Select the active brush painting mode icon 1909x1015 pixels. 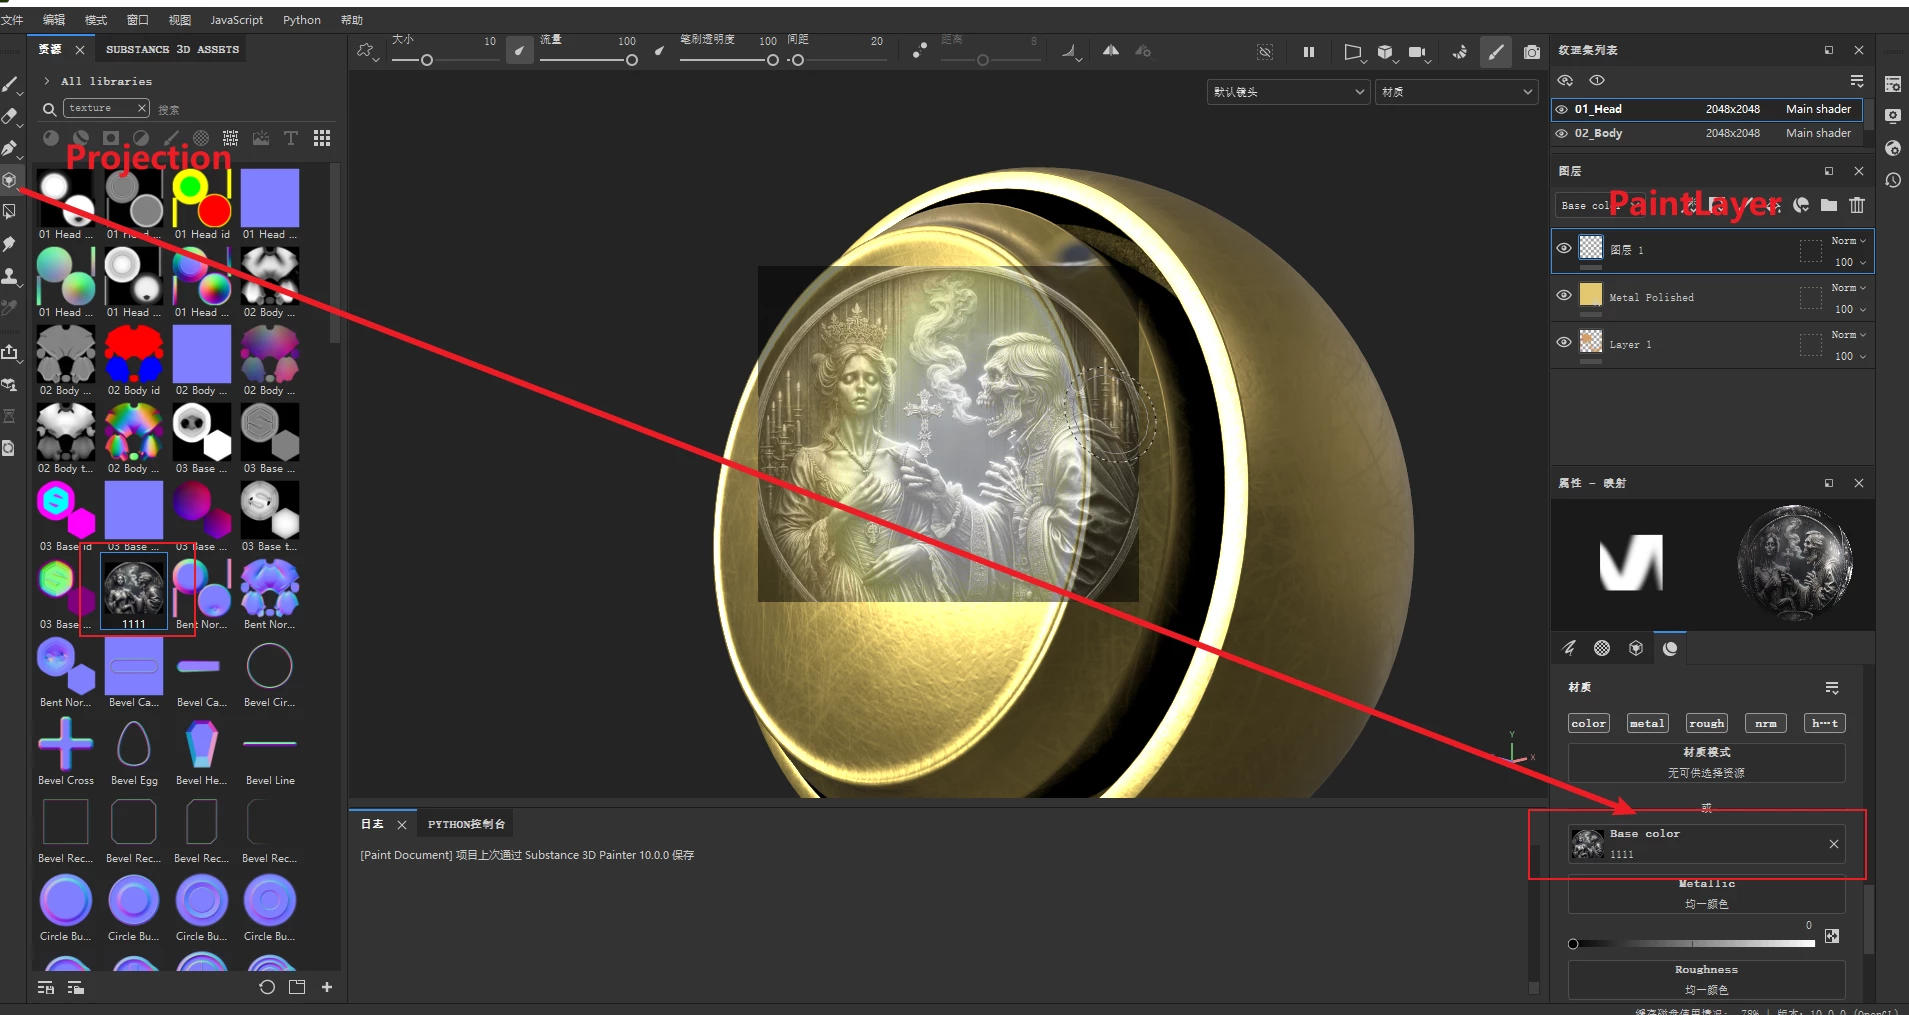point(1496,52)
